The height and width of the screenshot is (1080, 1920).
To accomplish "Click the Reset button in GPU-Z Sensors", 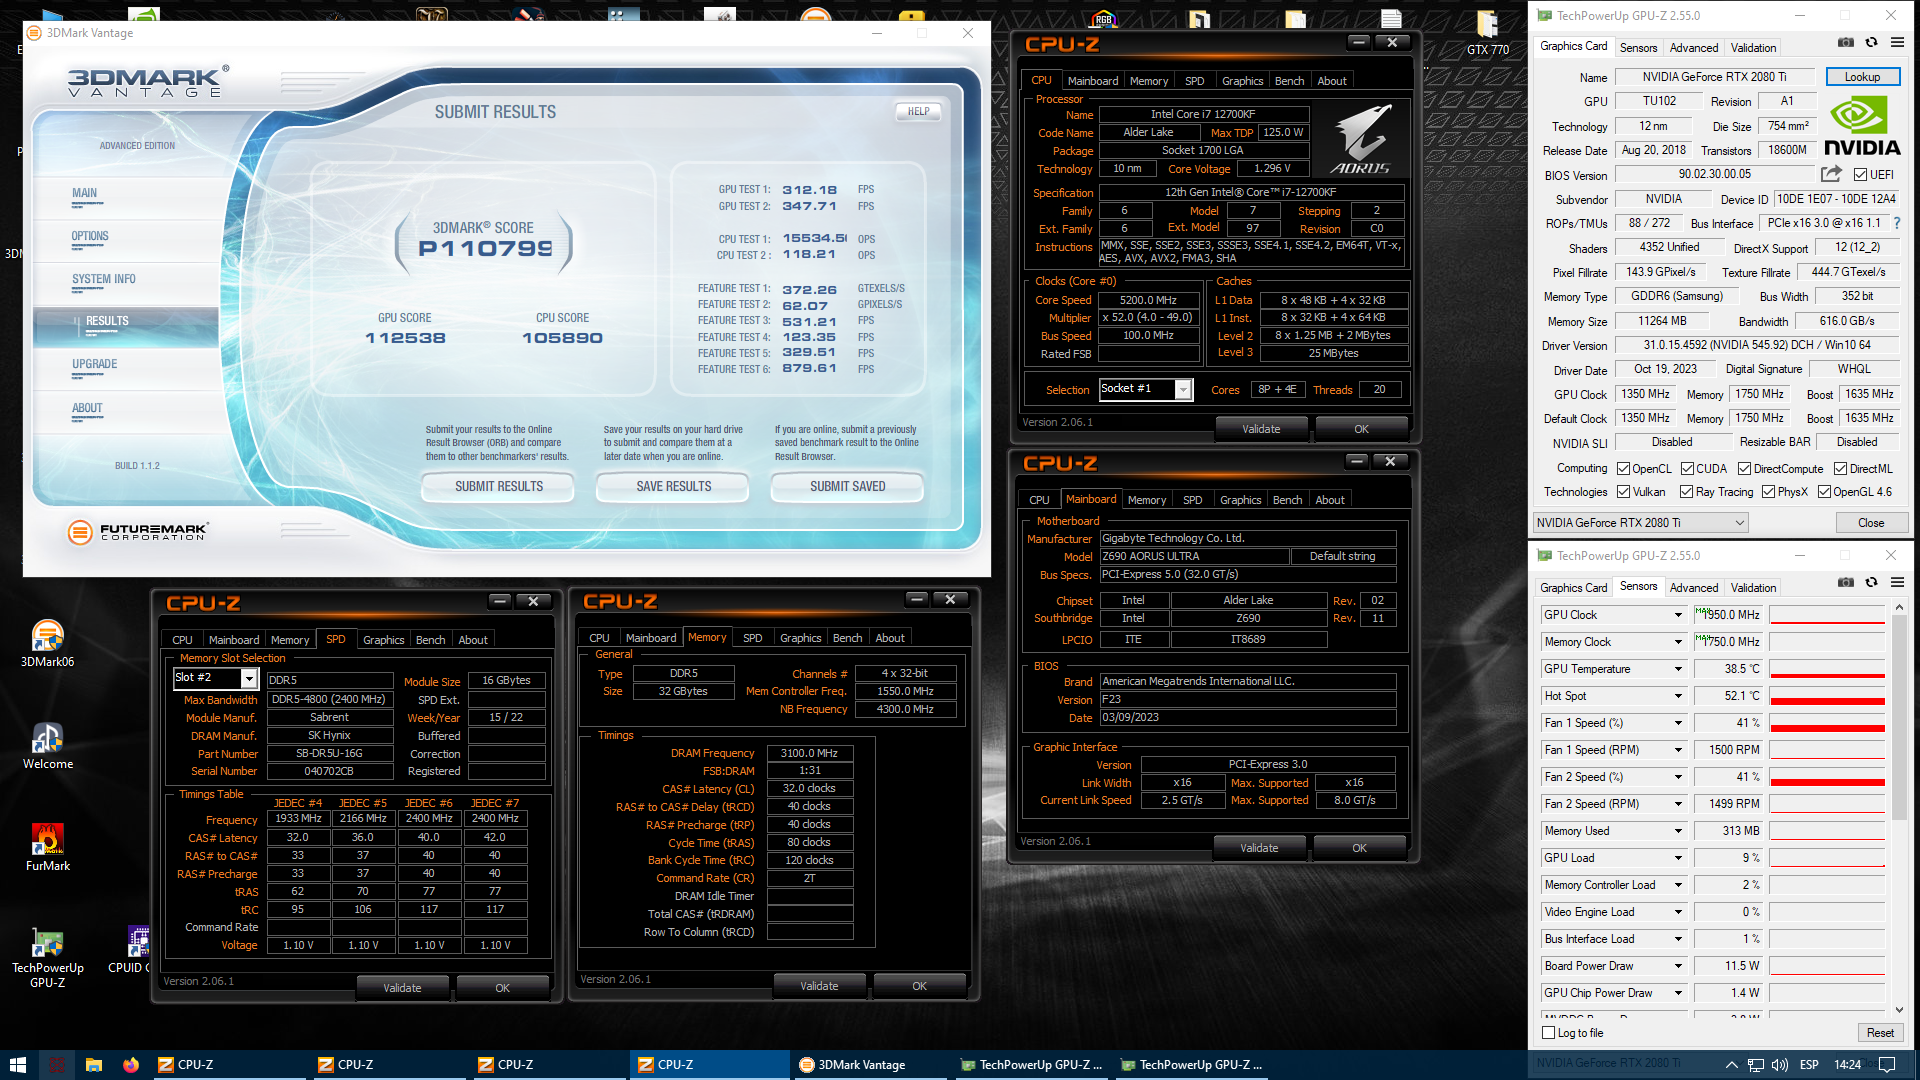I will click(x=1880, y=1033).
